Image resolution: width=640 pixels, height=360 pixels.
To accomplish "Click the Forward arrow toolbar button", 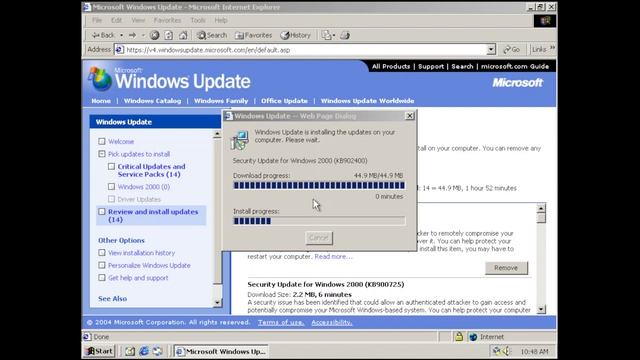I will coord(132,36).
